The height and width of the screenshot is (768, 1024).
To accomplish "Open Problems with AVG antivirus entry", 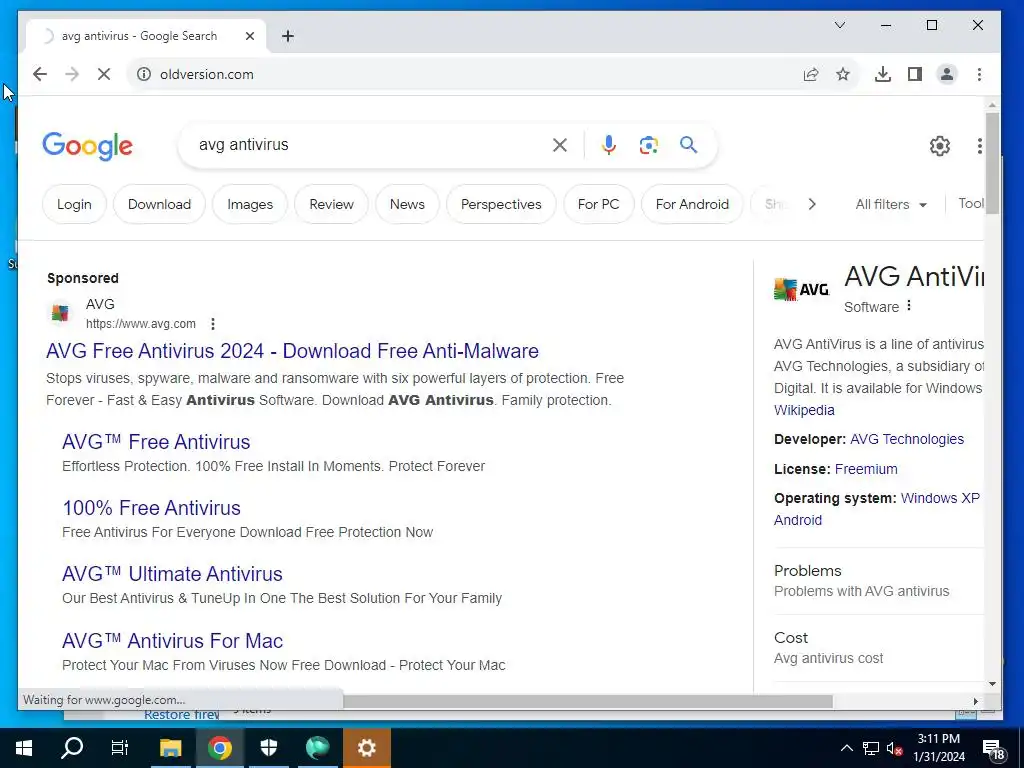I will 878,581.
